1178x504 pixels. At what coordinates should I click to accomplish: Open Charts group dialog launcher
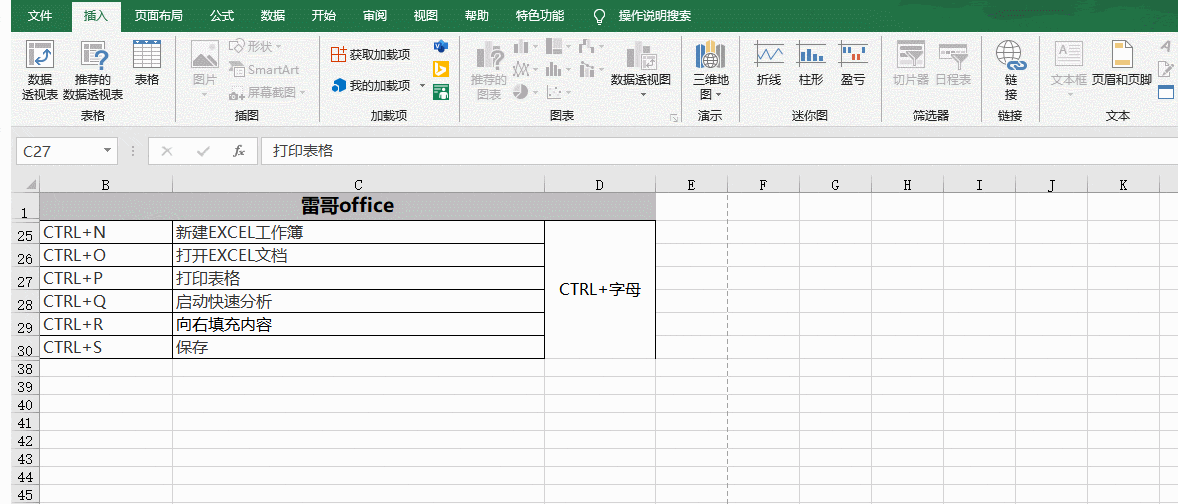674,117
